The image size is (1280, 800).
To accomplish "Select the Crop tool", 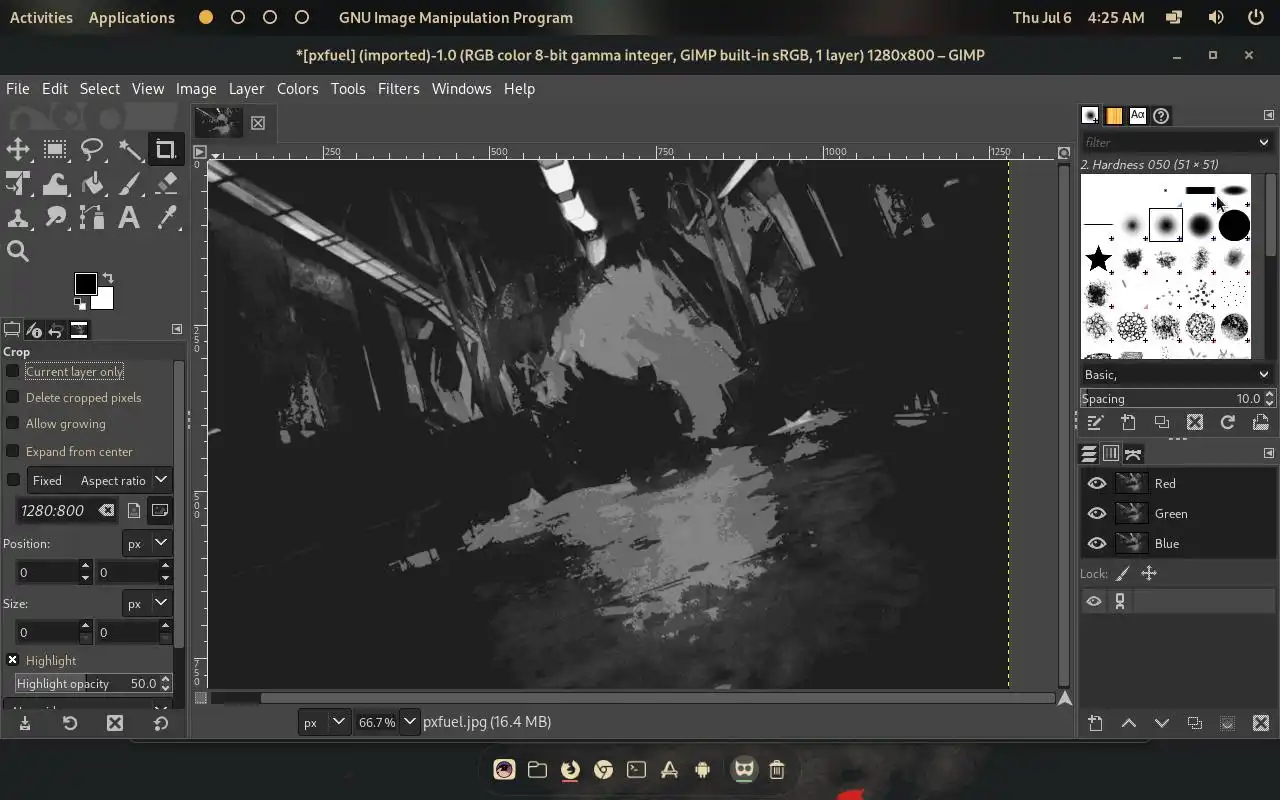I will tap(166, 150).
